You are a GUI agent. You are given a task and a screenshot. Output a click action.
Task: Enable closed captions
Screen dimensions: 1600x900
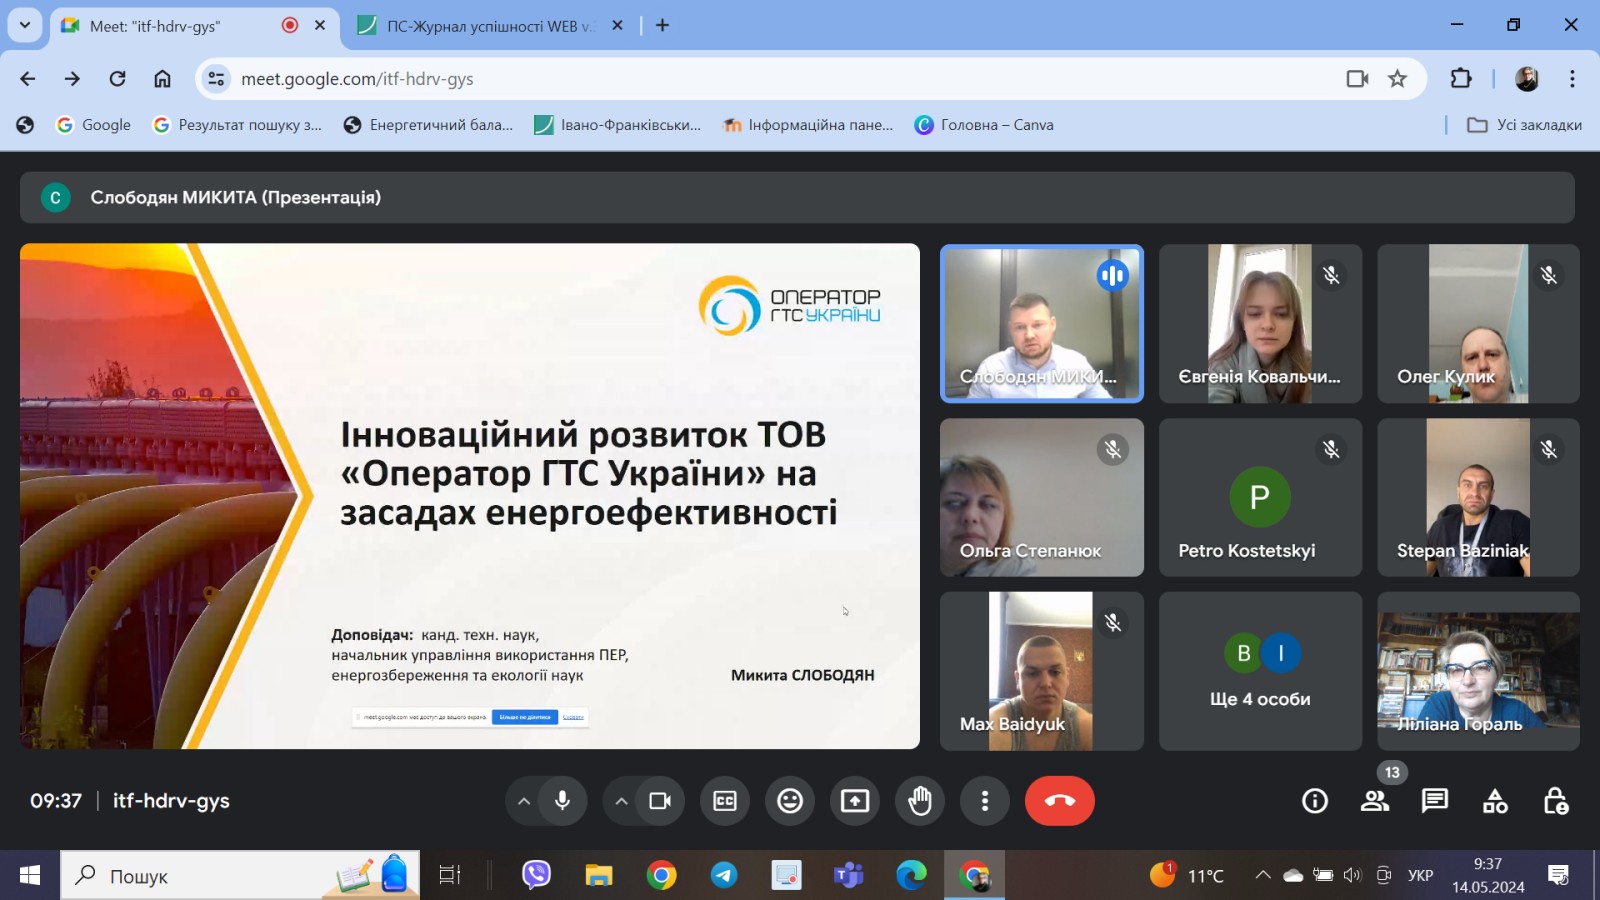[724, 800]
